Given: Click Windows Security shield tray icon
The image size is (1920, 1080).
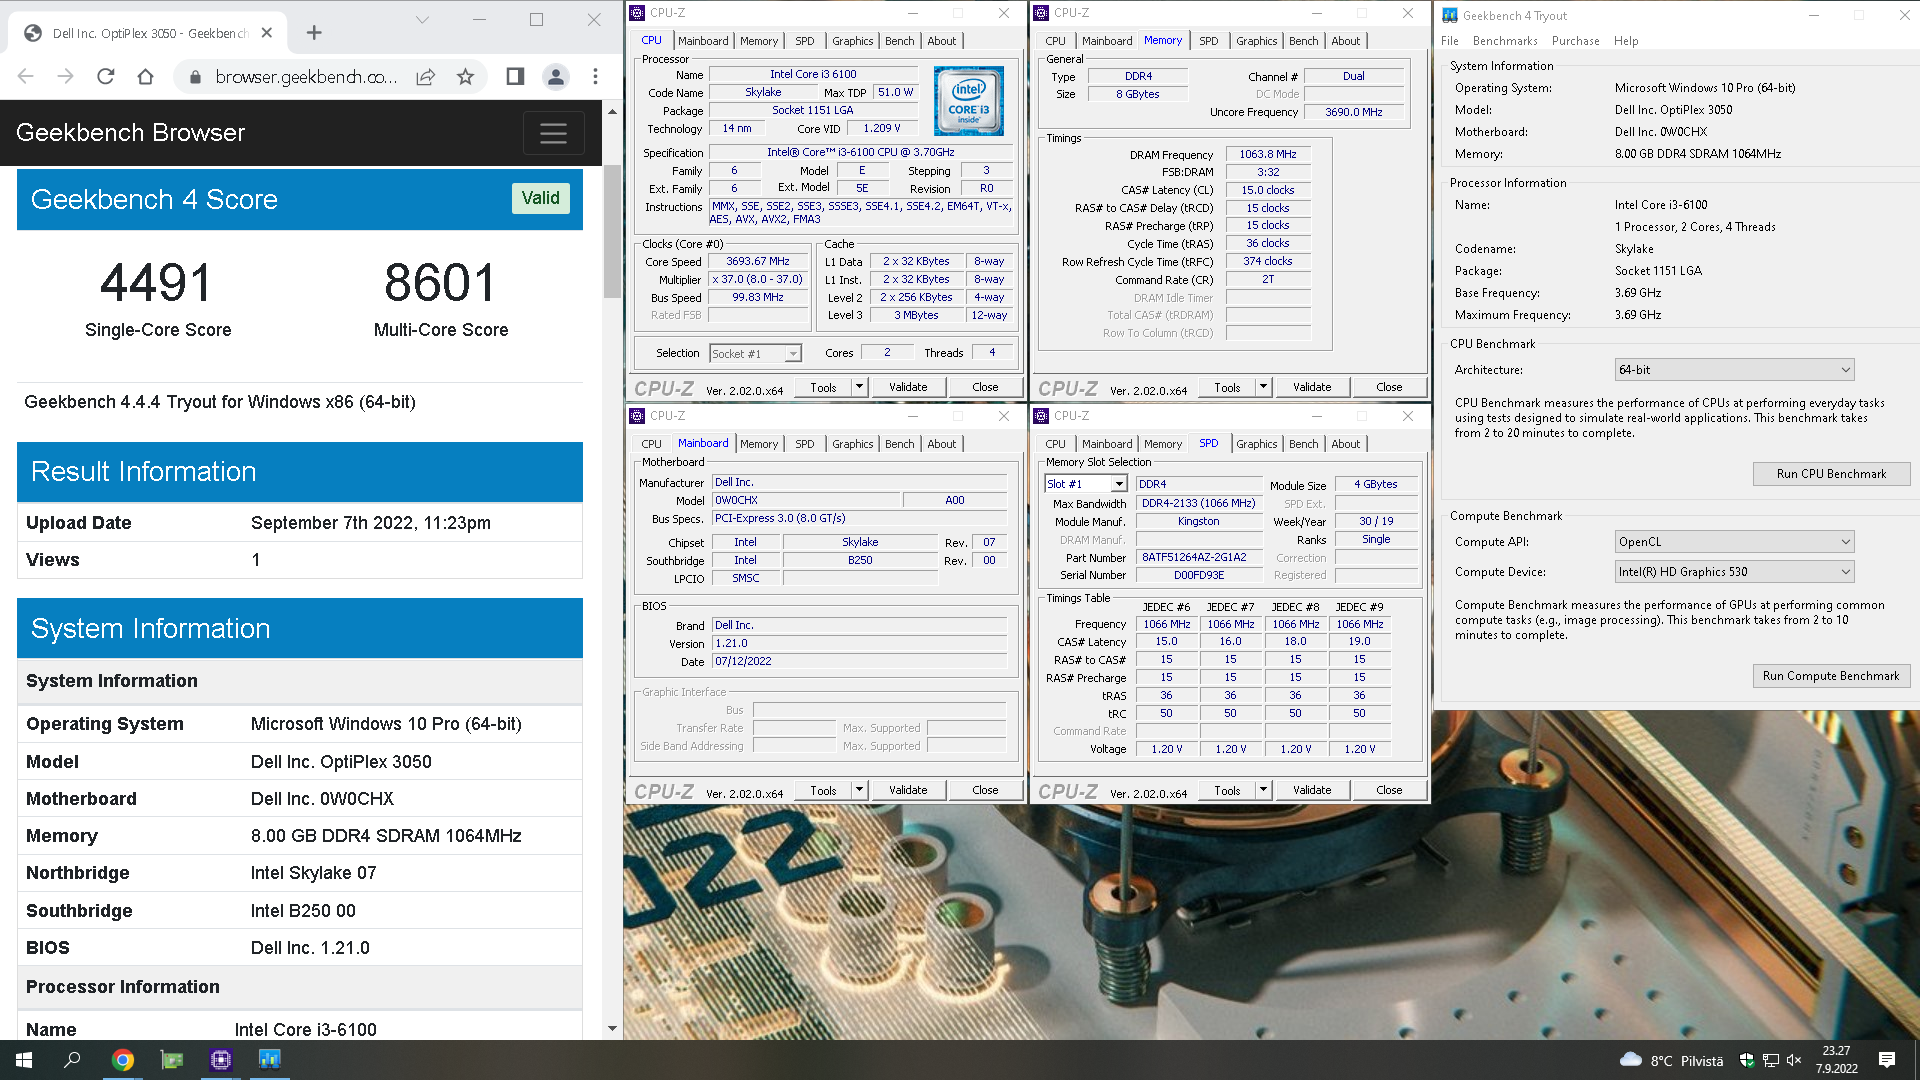Looking at the screenshot, I should pyautogui.click(x=1747, y=1060).
